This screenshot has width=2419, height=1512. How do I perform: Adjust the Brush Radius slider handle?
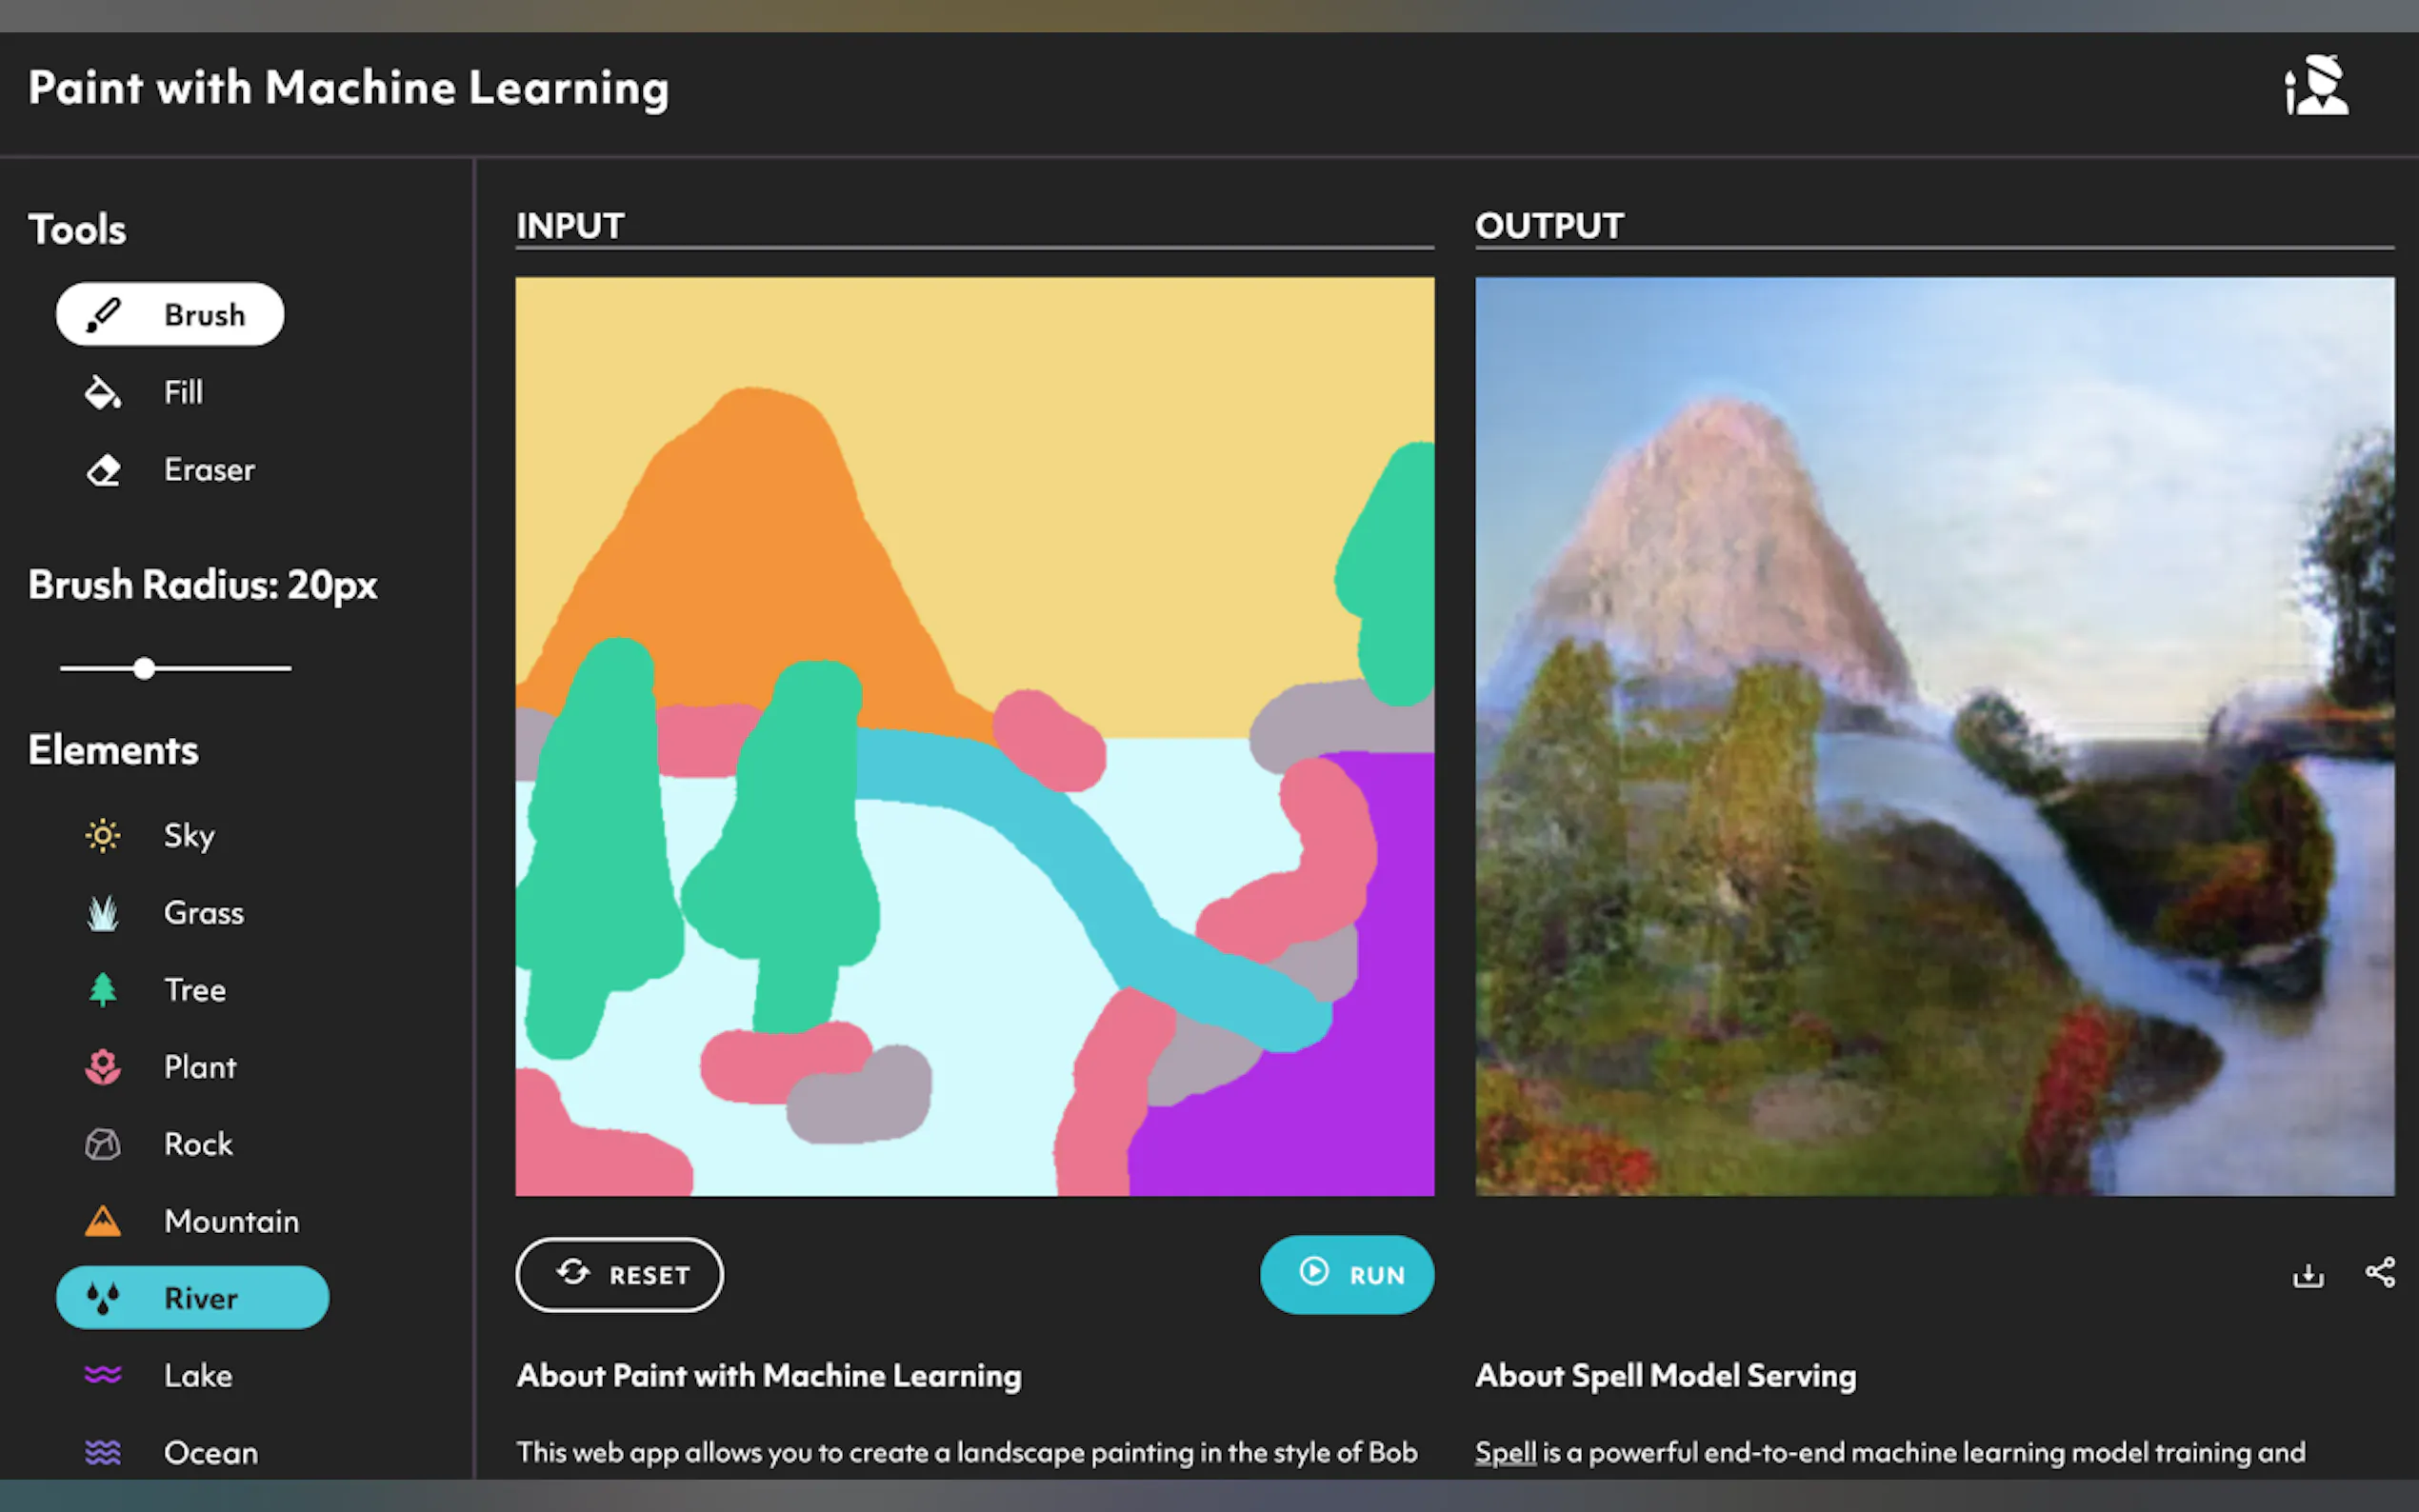(144, 668)
